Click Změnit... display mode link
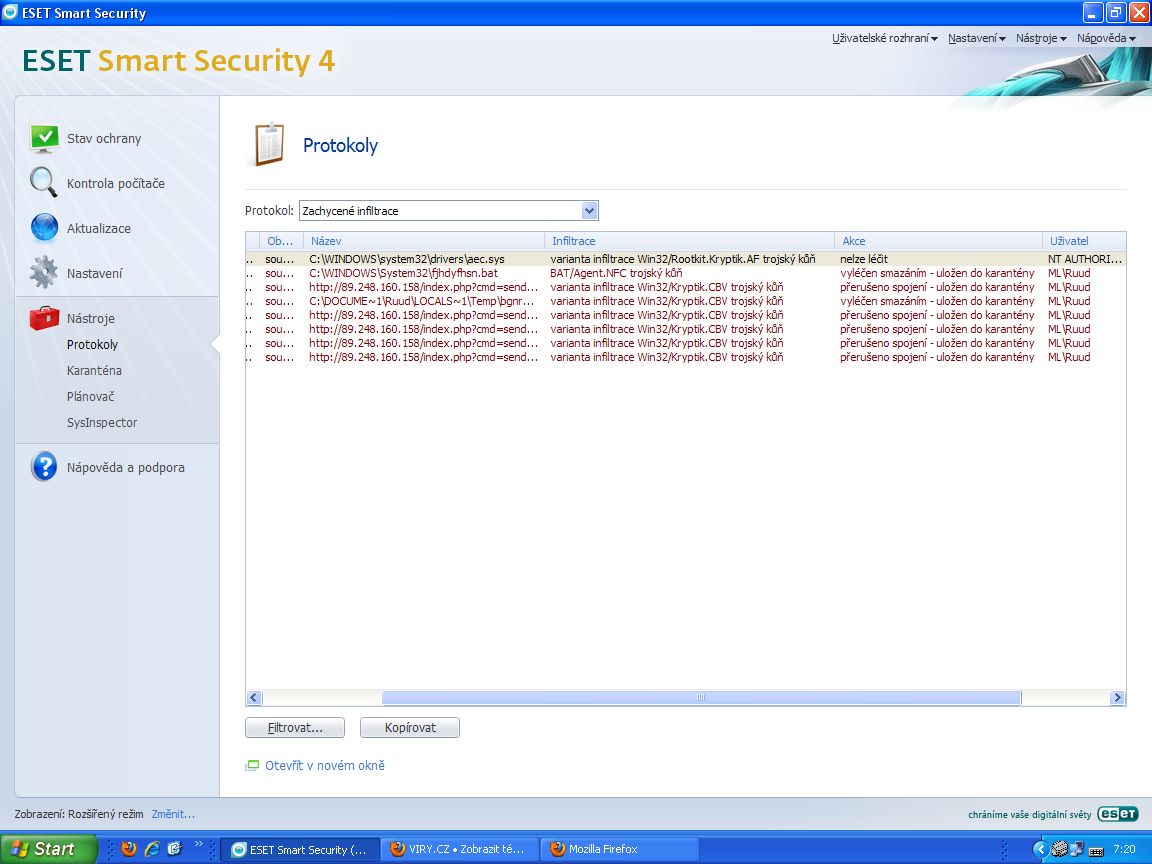Image resolution: width=1152 pixels, height=864 pixels. [173, 814]
